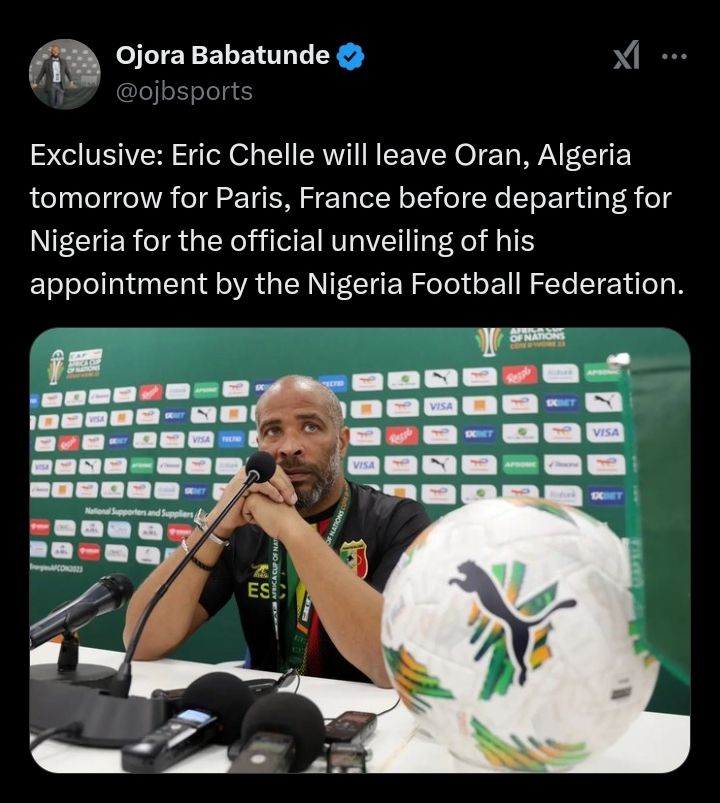Click the handheld microphone at the photo's left edge
This screenshot has height=803, width=720.
(85, 605)
